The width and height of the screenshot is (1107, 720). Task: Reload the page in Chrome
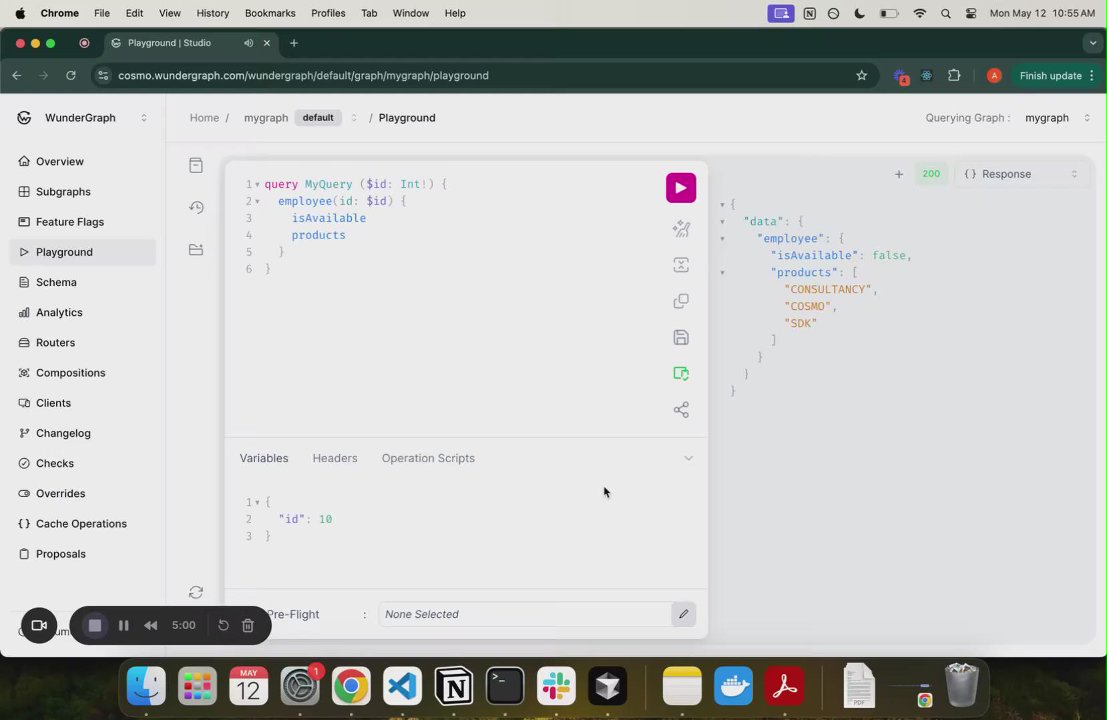pos(71,76)
